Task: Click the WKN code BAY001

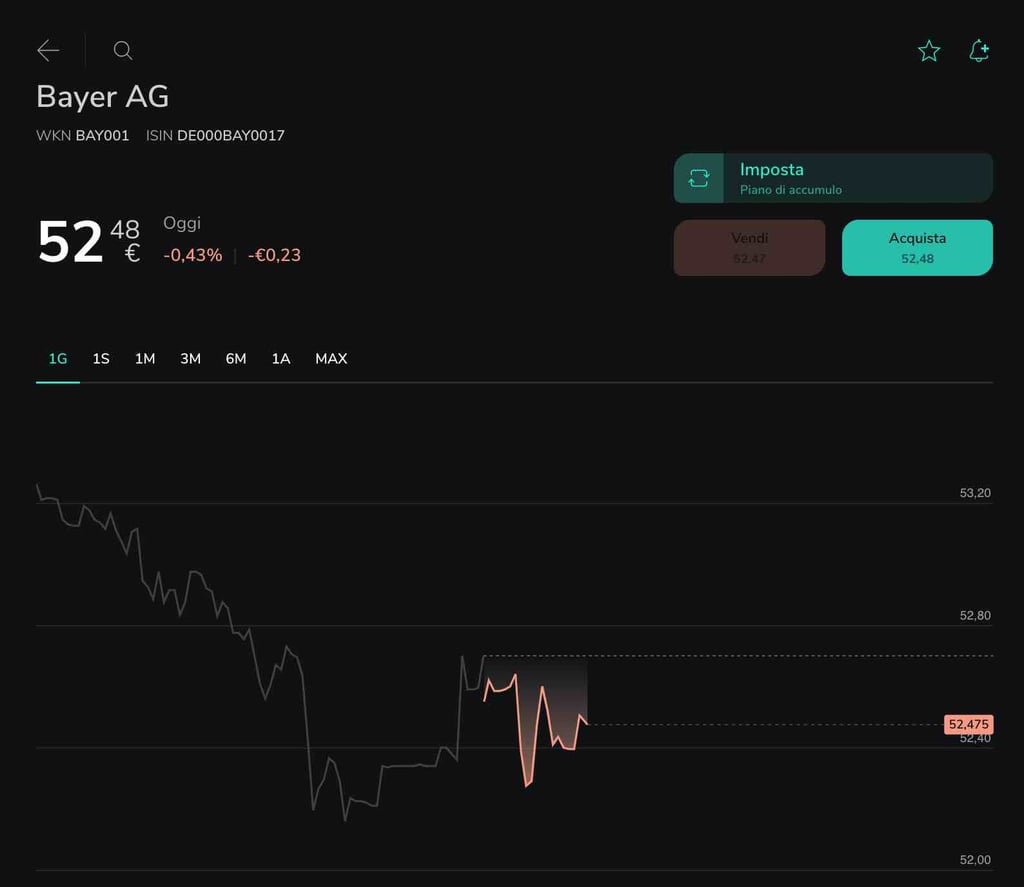Action: tap(102, 135)
